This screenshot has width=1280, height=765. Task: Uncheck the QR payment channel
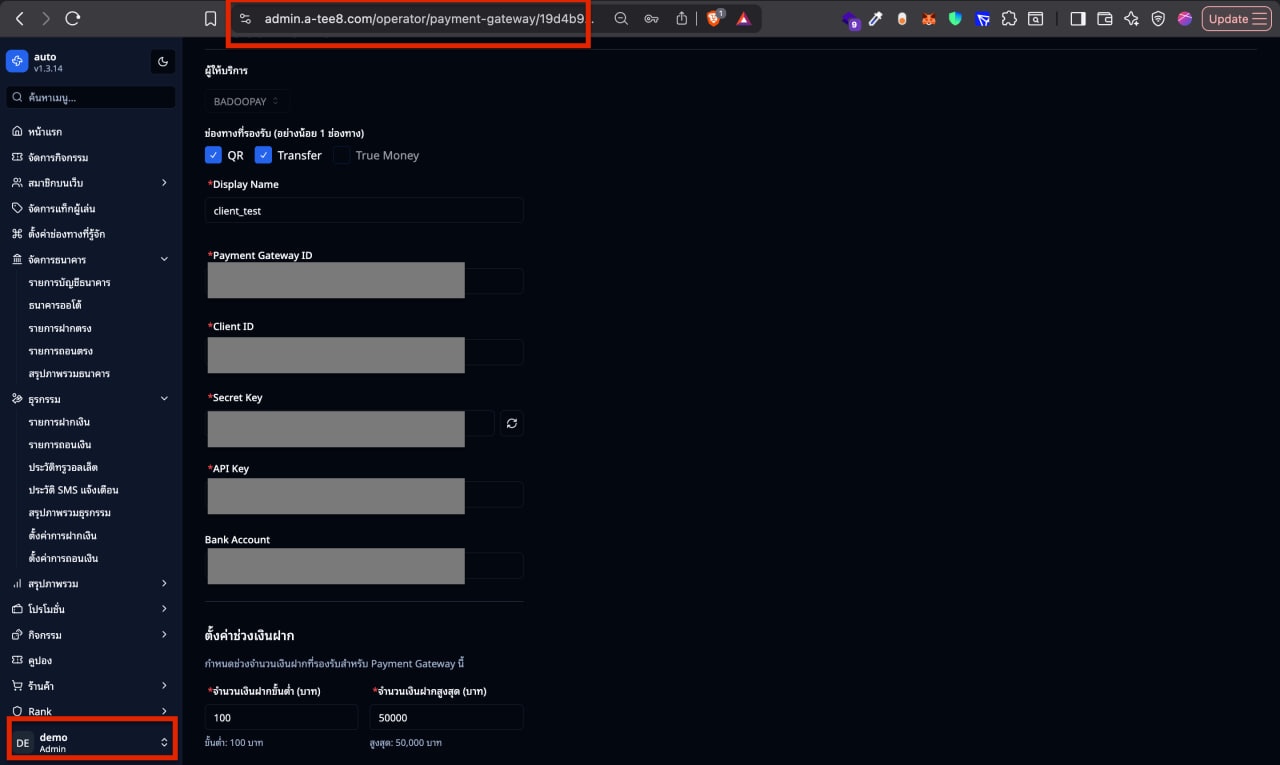pos(213,155)
